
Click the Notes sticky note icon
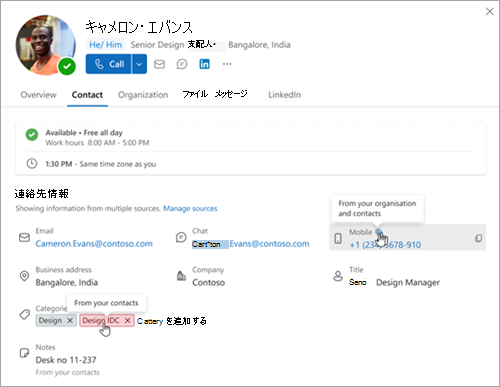(24, 353)
